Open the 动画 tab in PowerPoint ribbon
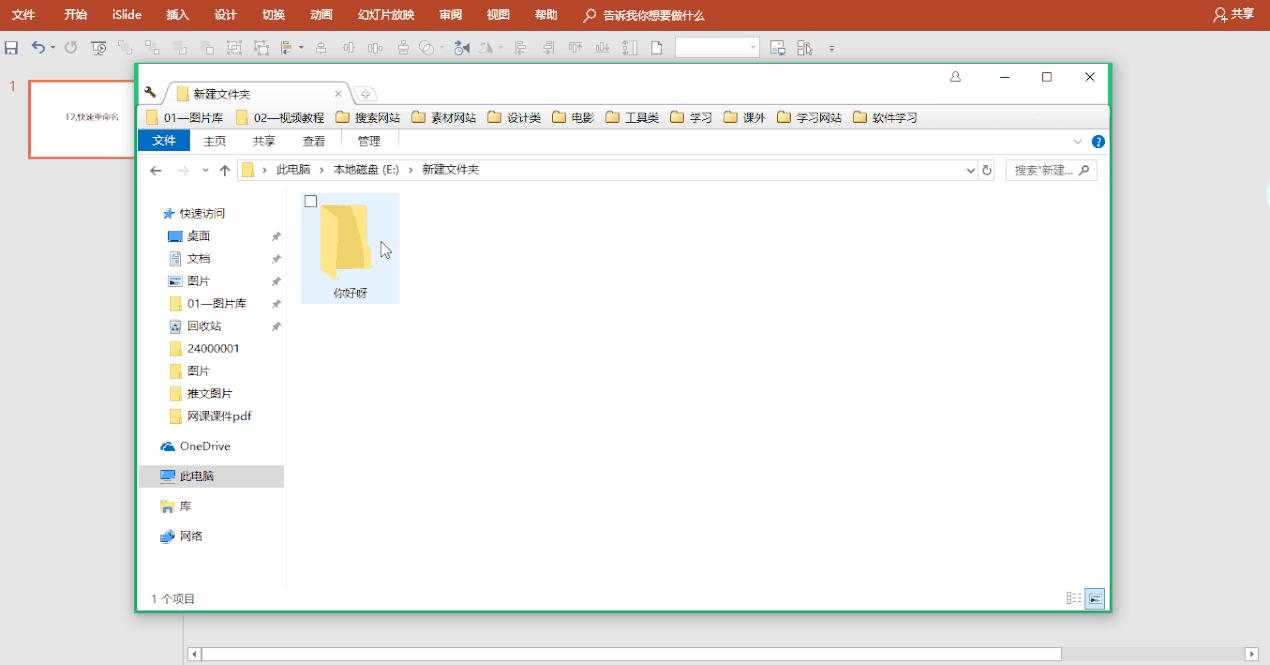This screenshot has height=665, width=1270. click(319, 15)
